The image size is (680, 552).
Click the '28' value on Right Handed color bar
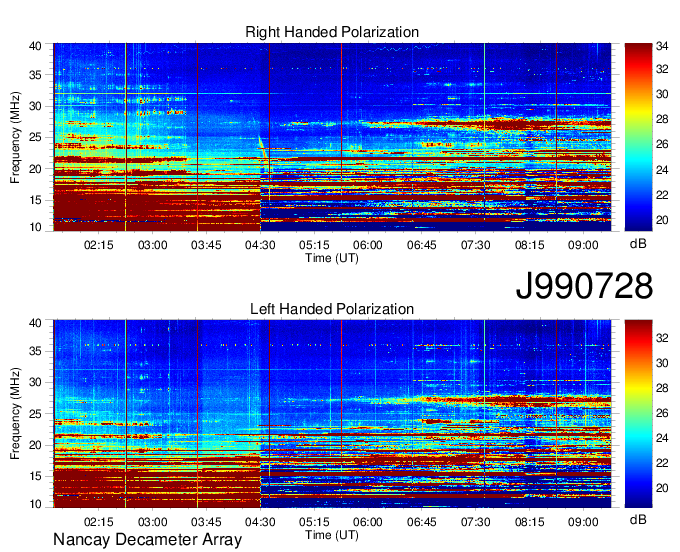(662, 119)
